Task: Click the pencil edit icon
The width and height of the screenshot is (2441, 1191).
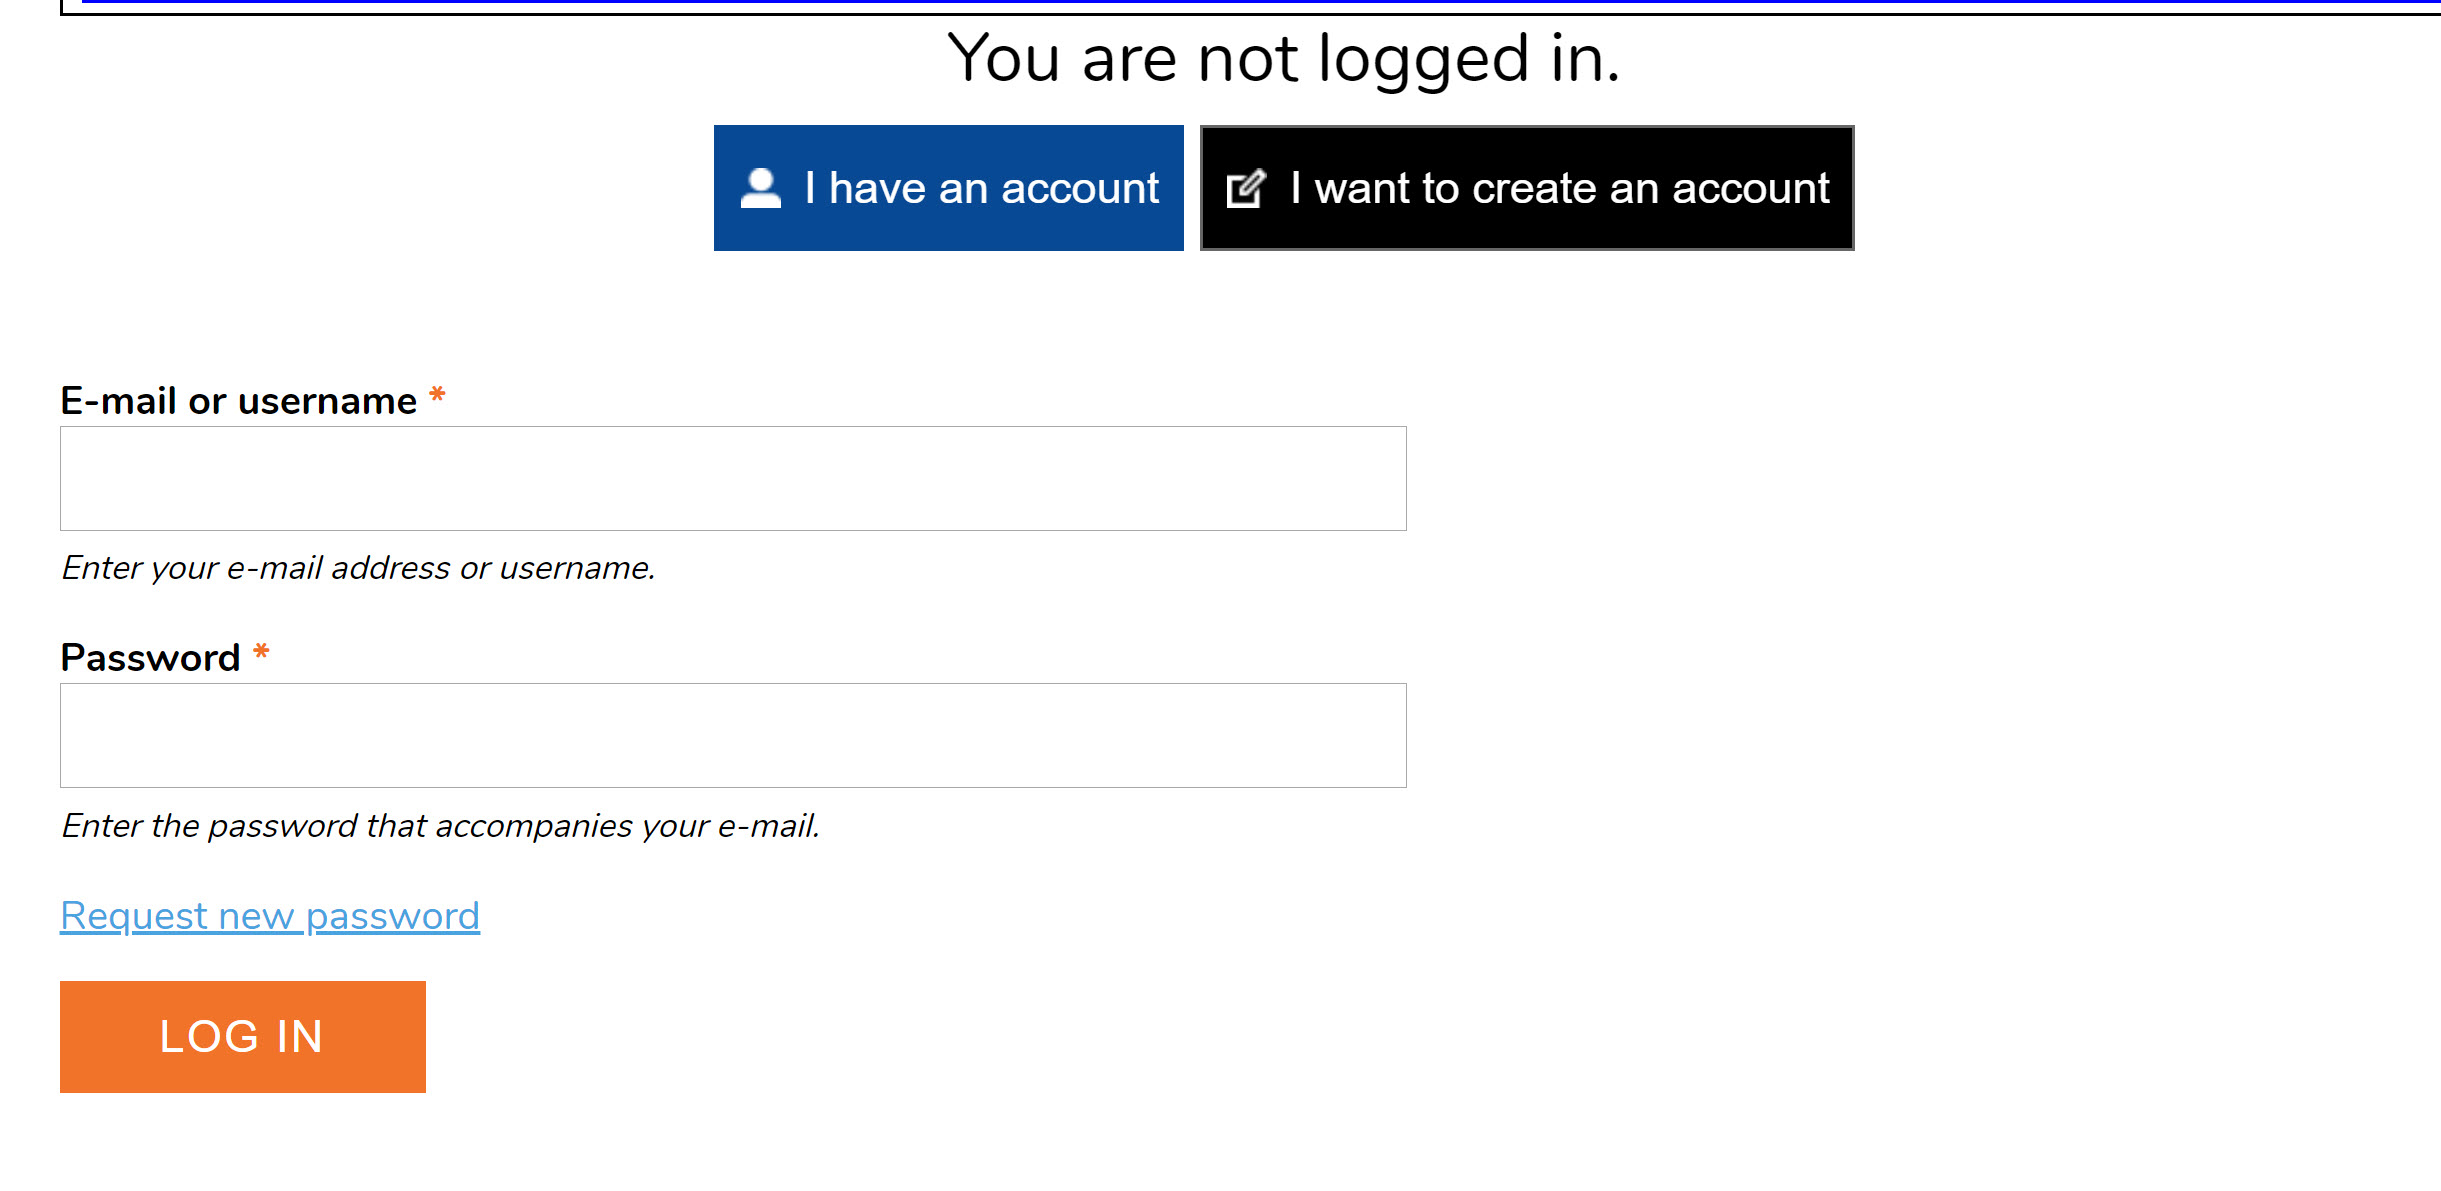Action: 1246,188
